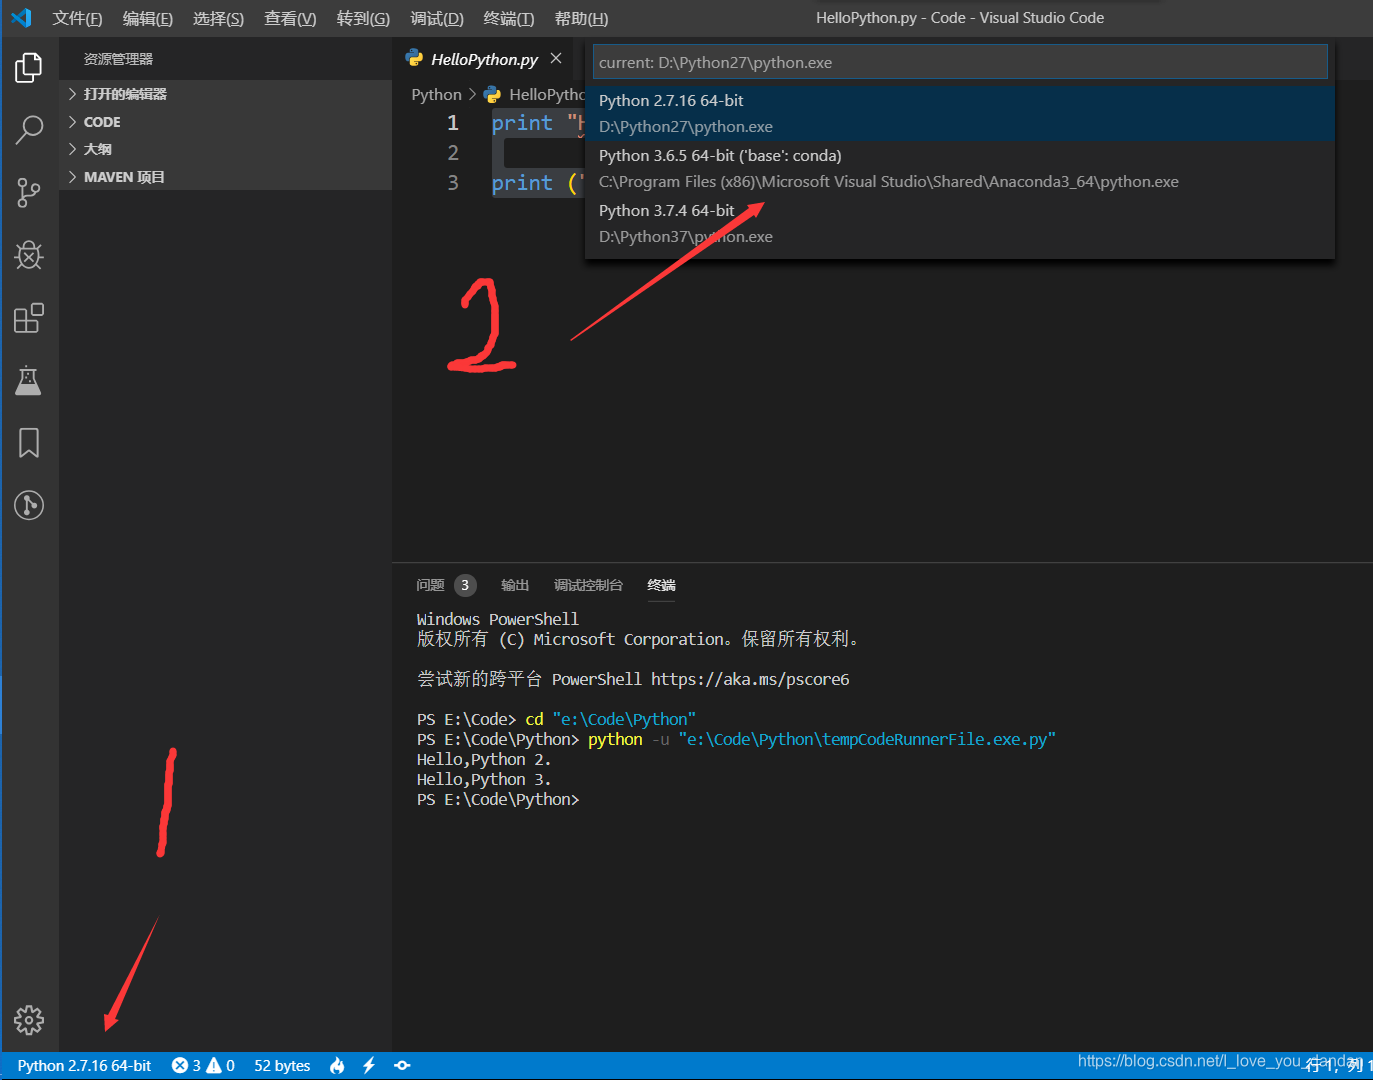Click the warnings count in status bar
Viewport: 1373px width, 1080px height.
tap(221, 1066)
